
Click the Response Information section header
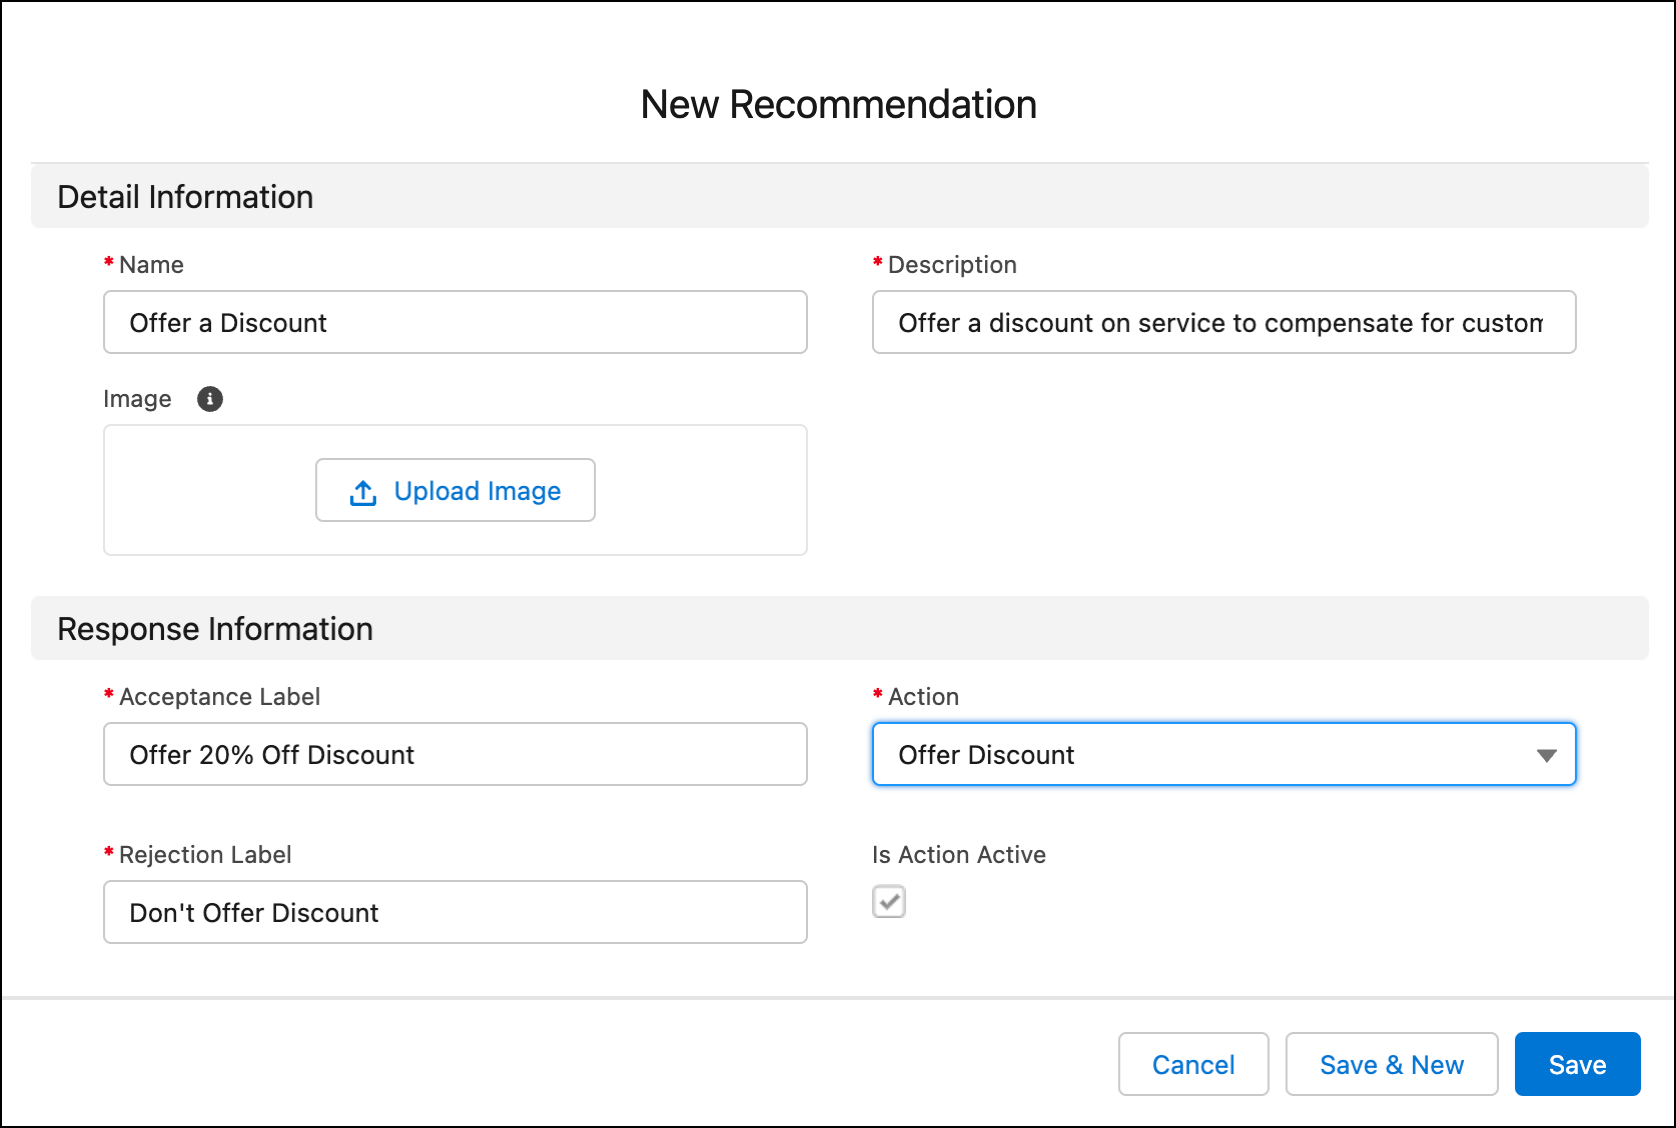(x=839, y=628)
